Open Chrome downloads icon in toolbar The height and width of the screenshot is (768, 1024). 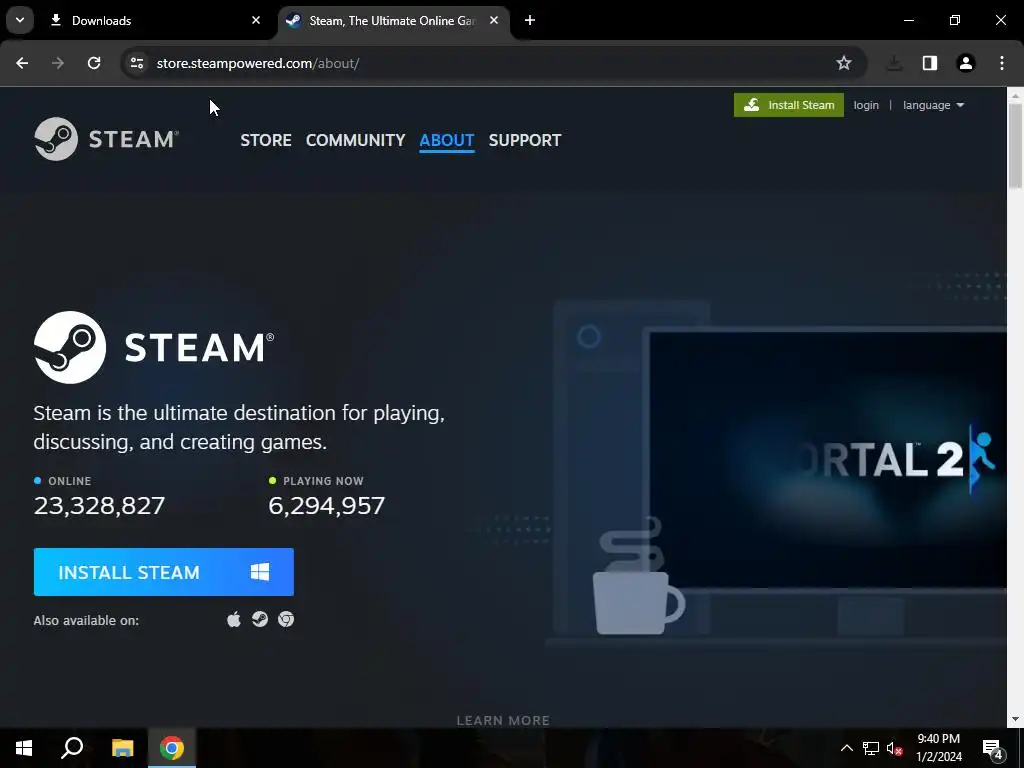(894, 63)
